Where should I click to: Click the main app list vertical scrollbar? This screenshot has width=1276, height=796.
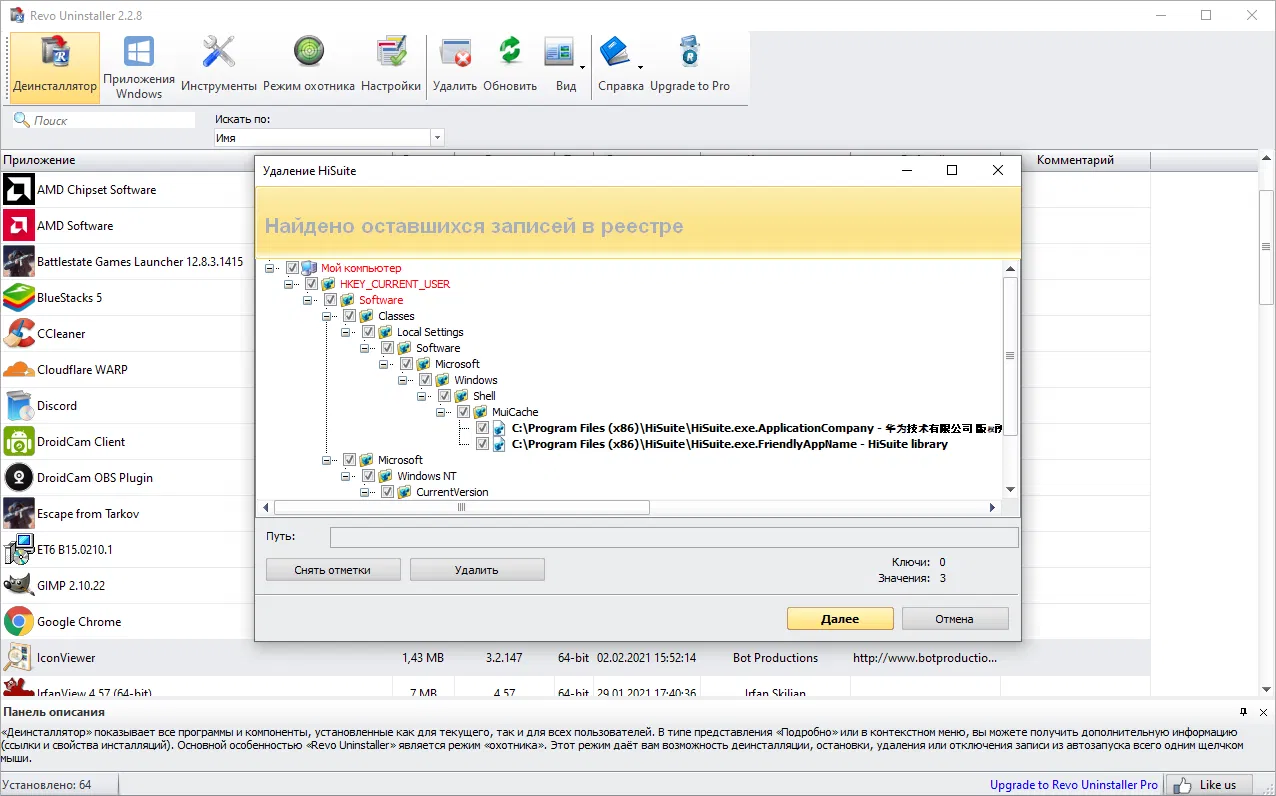1267,246
